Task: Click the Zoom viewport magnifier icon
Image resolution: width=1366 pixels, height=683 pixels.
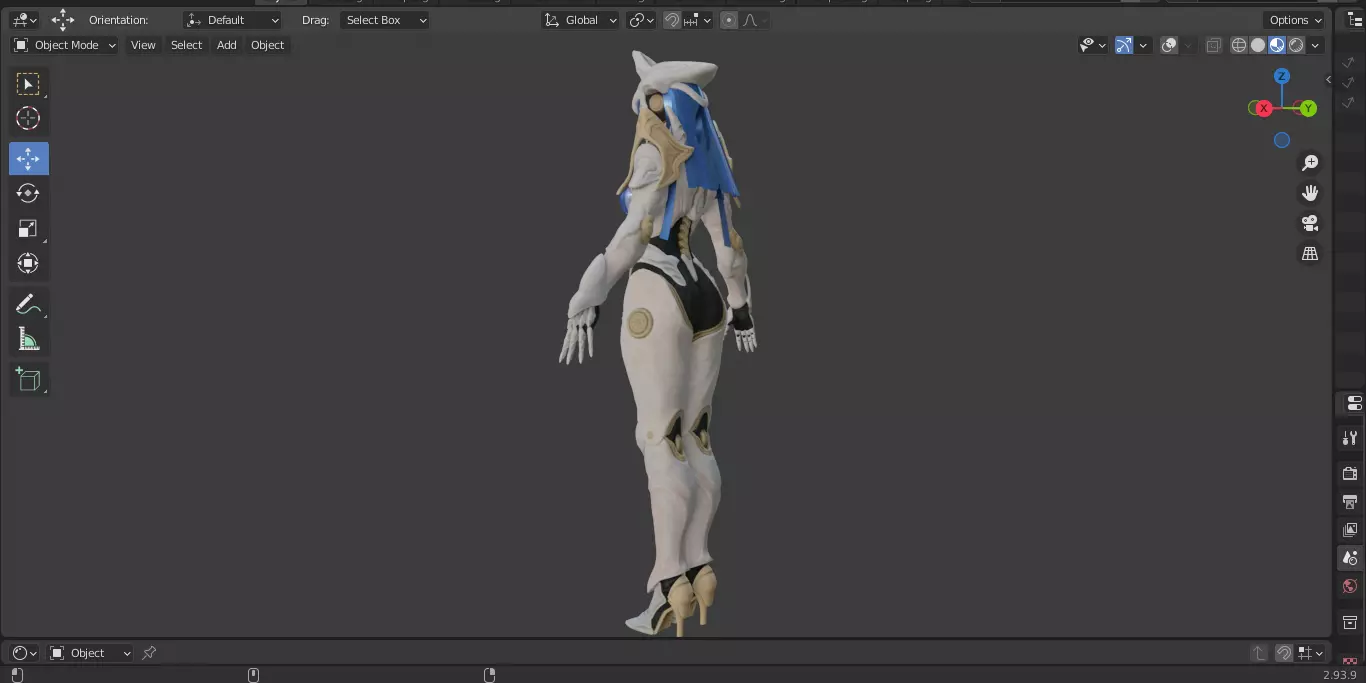Action: [x=1310, y=163]
